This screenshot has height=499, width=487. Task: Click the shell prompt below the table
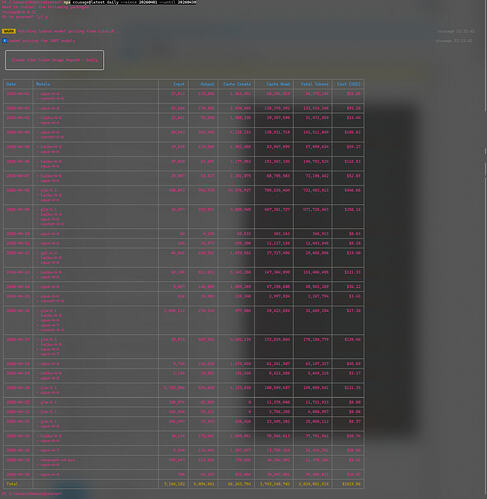pyautogui.click(x=32, y=494)
